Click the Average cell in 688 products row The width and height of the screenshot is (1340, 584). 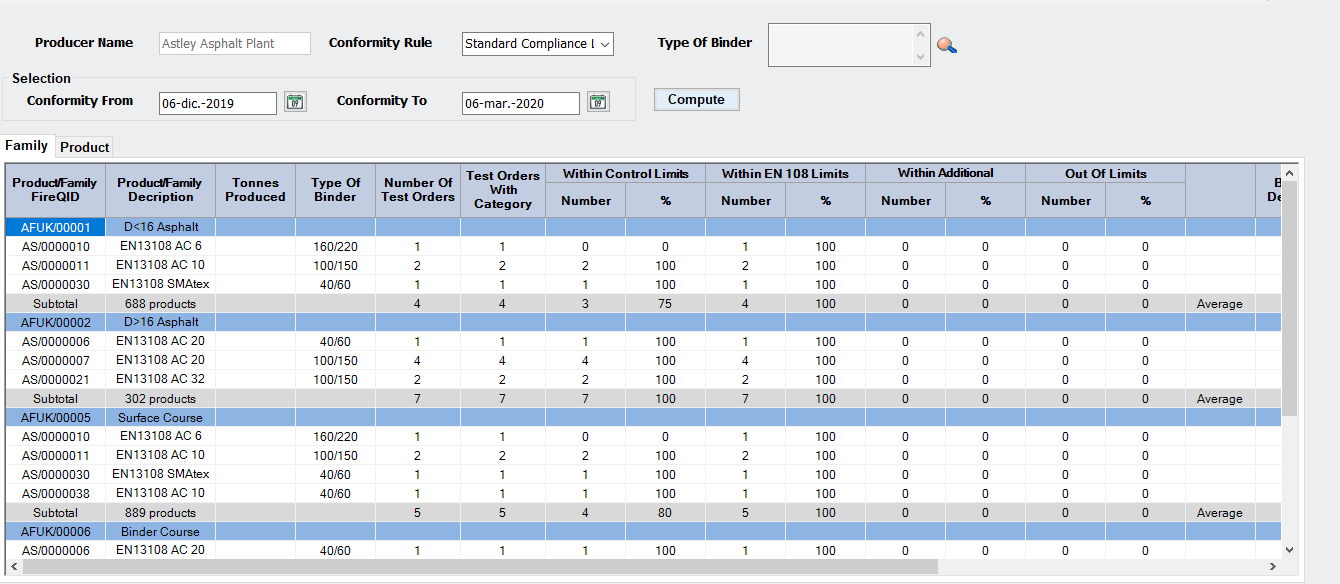pyautogui.click(x=1220, y=304)
